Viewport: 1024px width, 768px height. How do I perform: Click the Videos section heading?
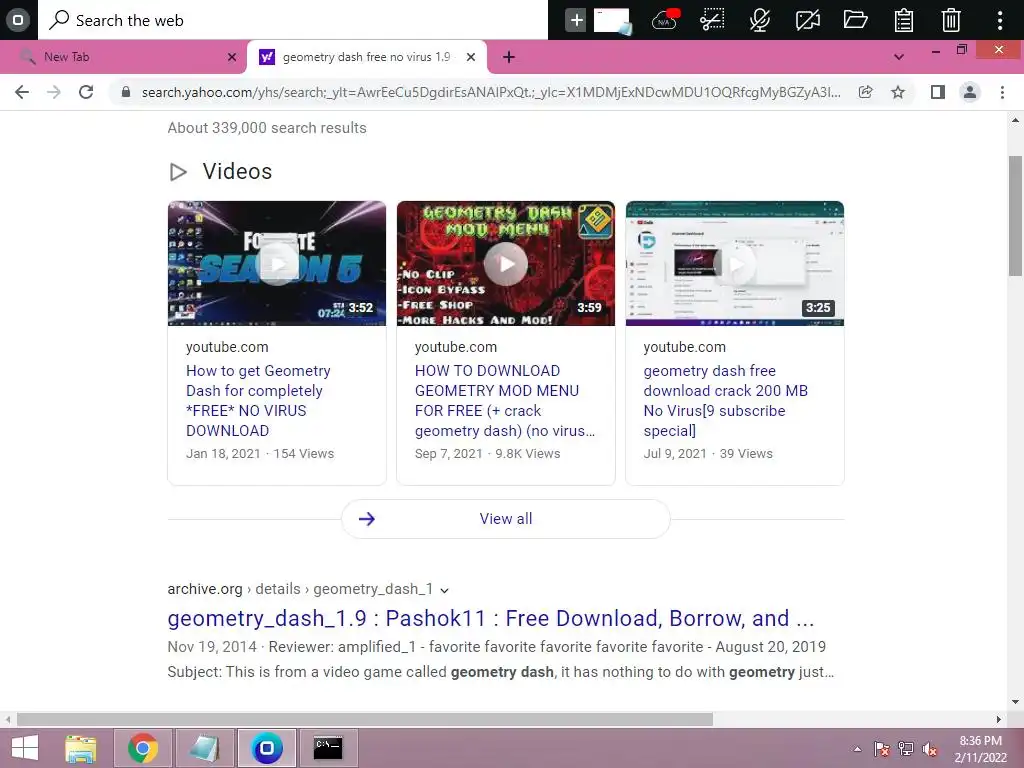pyautogui.click(x=237, y=171)
